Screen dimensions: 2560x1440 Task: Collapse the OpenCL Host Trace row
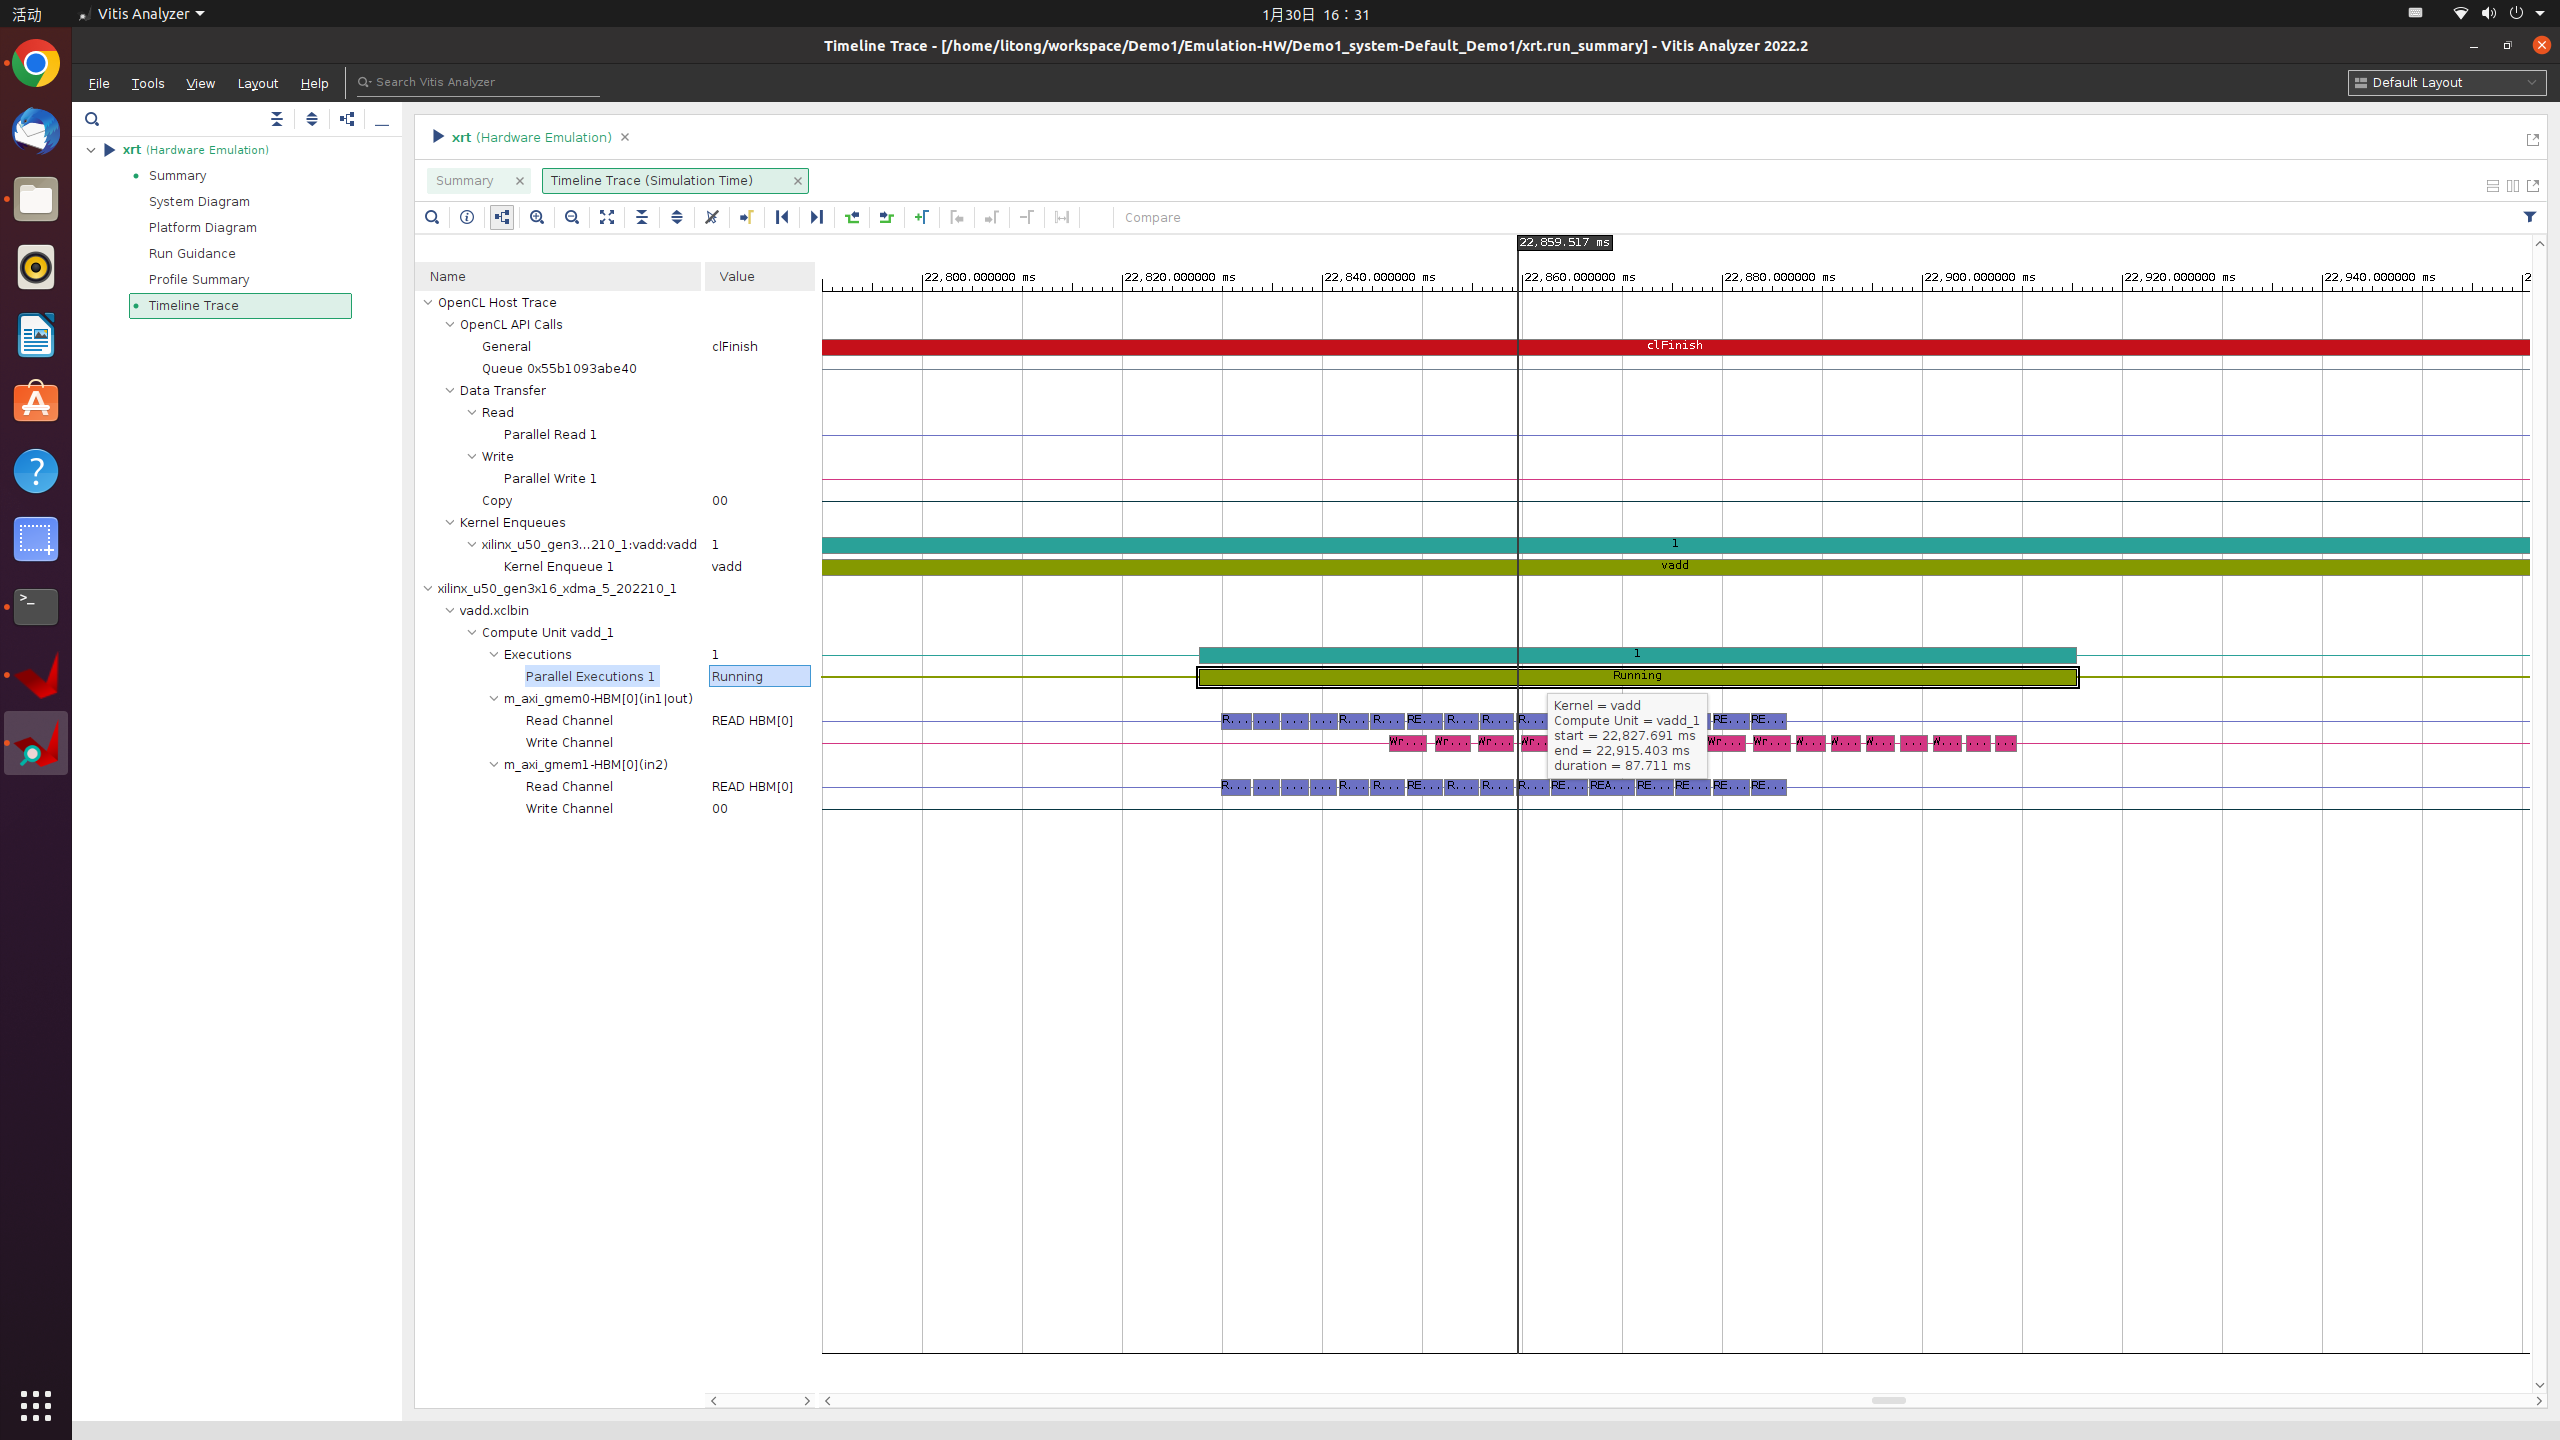click(428, 302)
